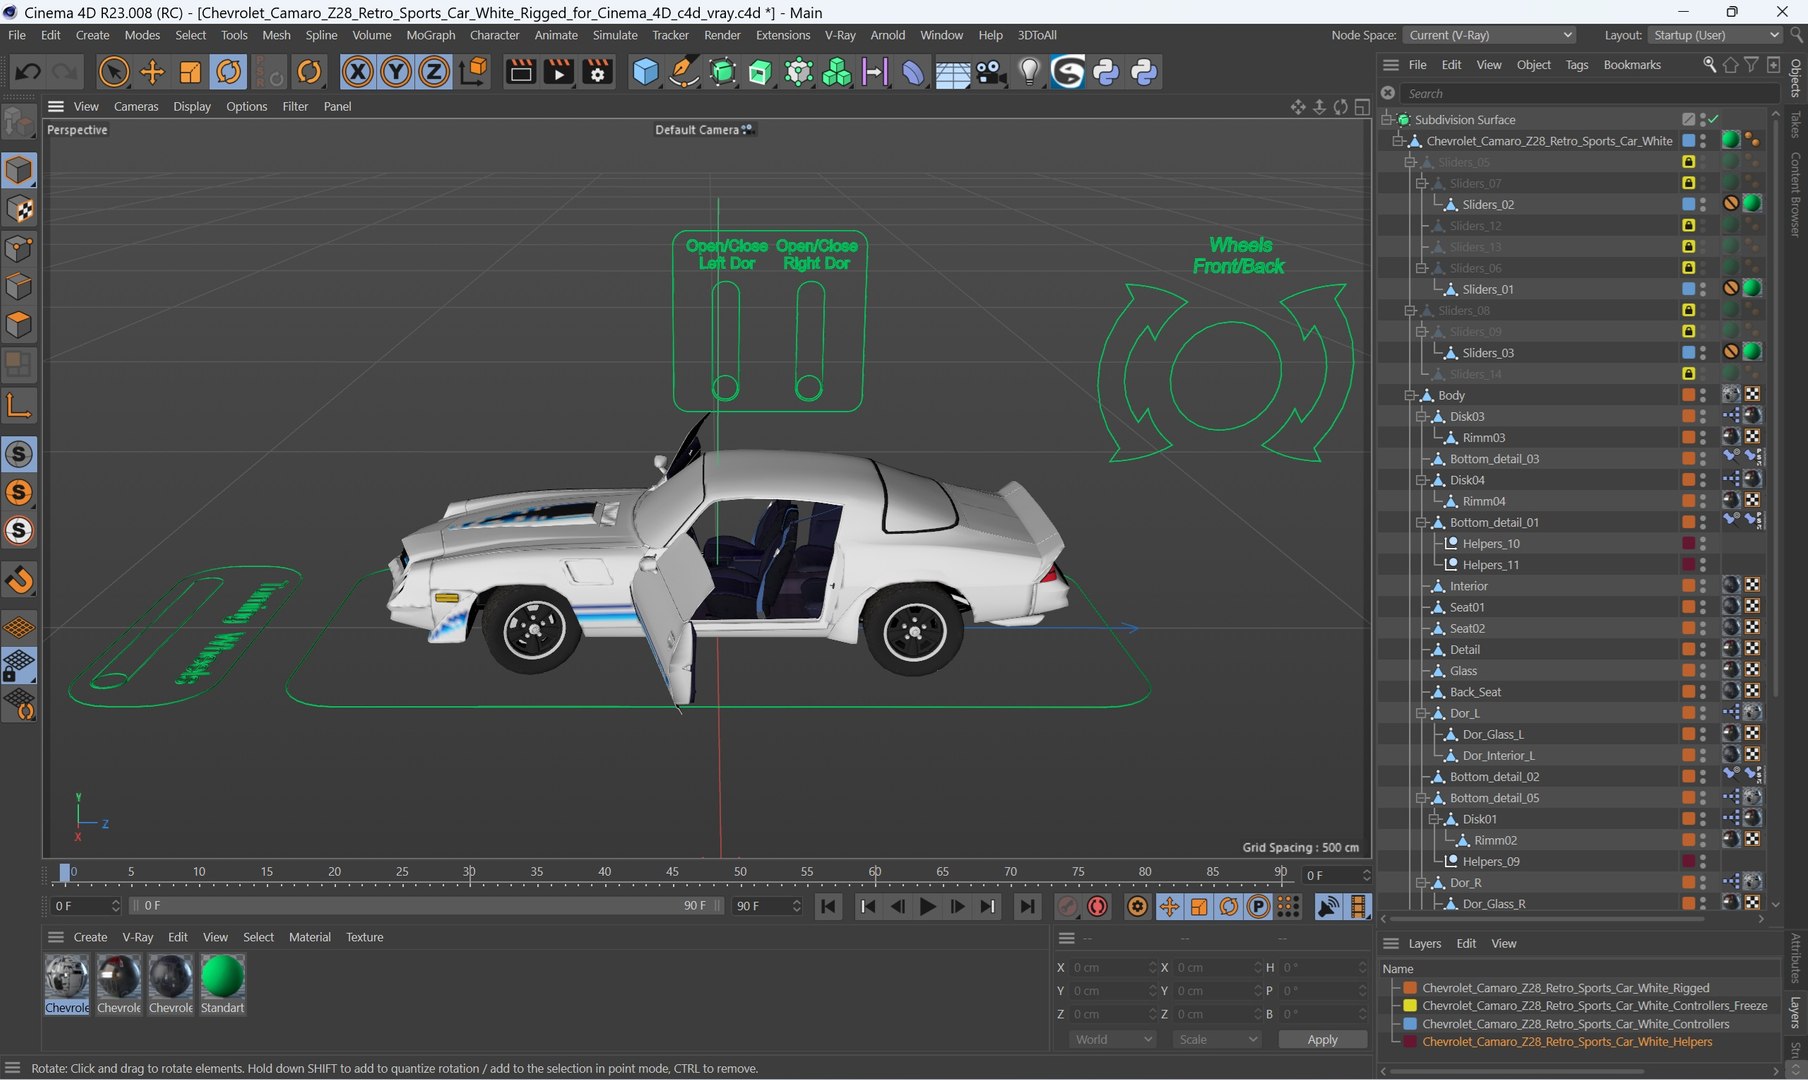The image size is (1808, 1080).
Task: Open Object Manager Bookmarks menu
Action: [x=1632, y=64]
